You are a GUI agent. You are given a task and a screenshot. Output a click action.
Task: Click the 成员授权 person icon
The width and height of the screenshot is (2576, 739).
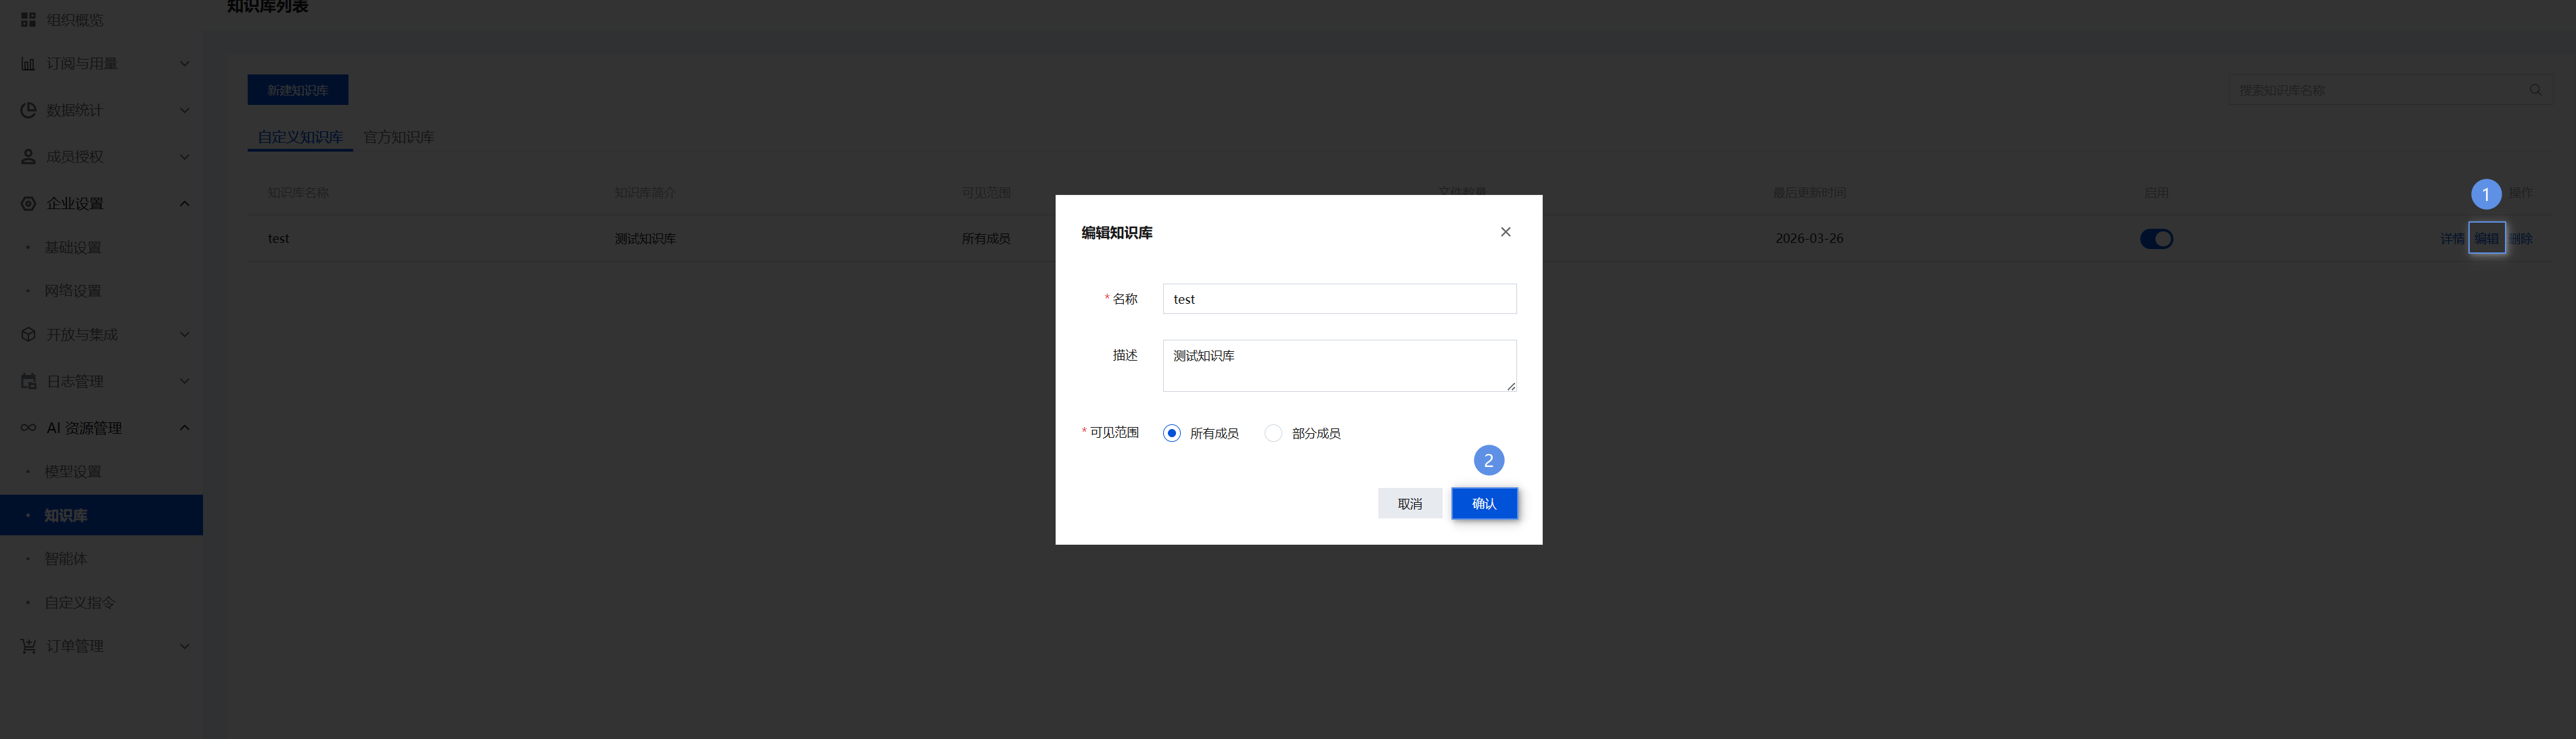point(28,157)
